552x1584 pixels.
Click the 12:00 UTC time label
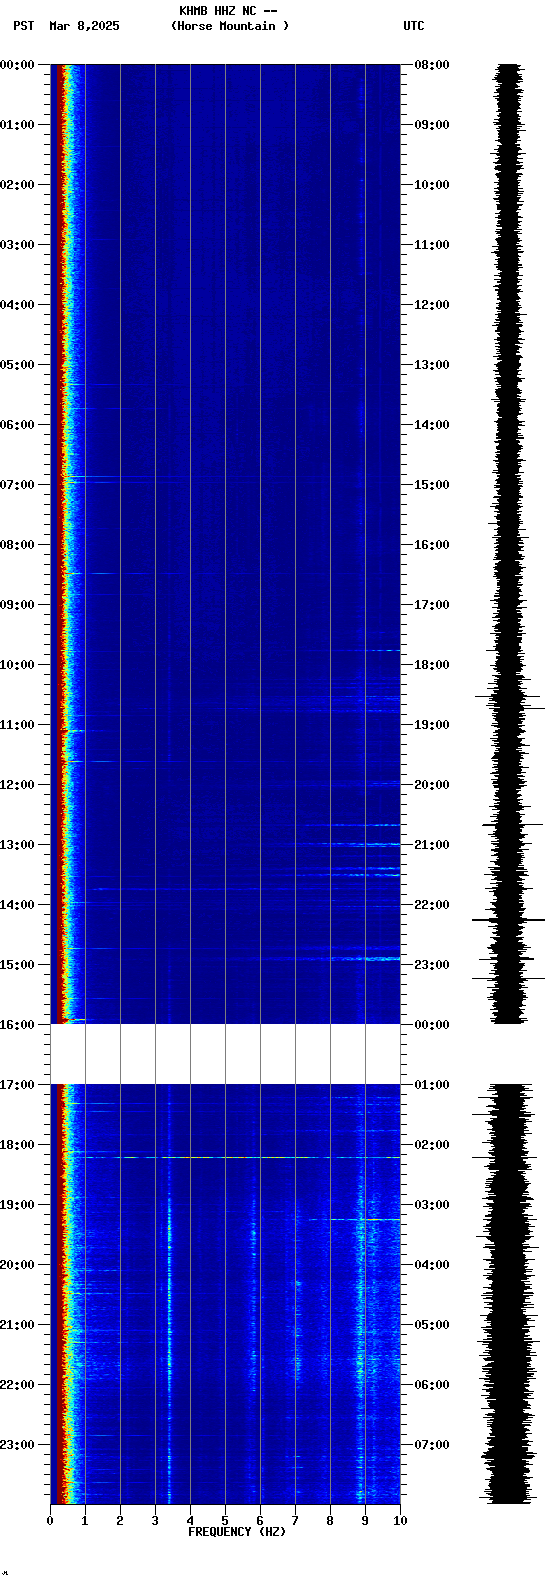[x=432, y=305]
